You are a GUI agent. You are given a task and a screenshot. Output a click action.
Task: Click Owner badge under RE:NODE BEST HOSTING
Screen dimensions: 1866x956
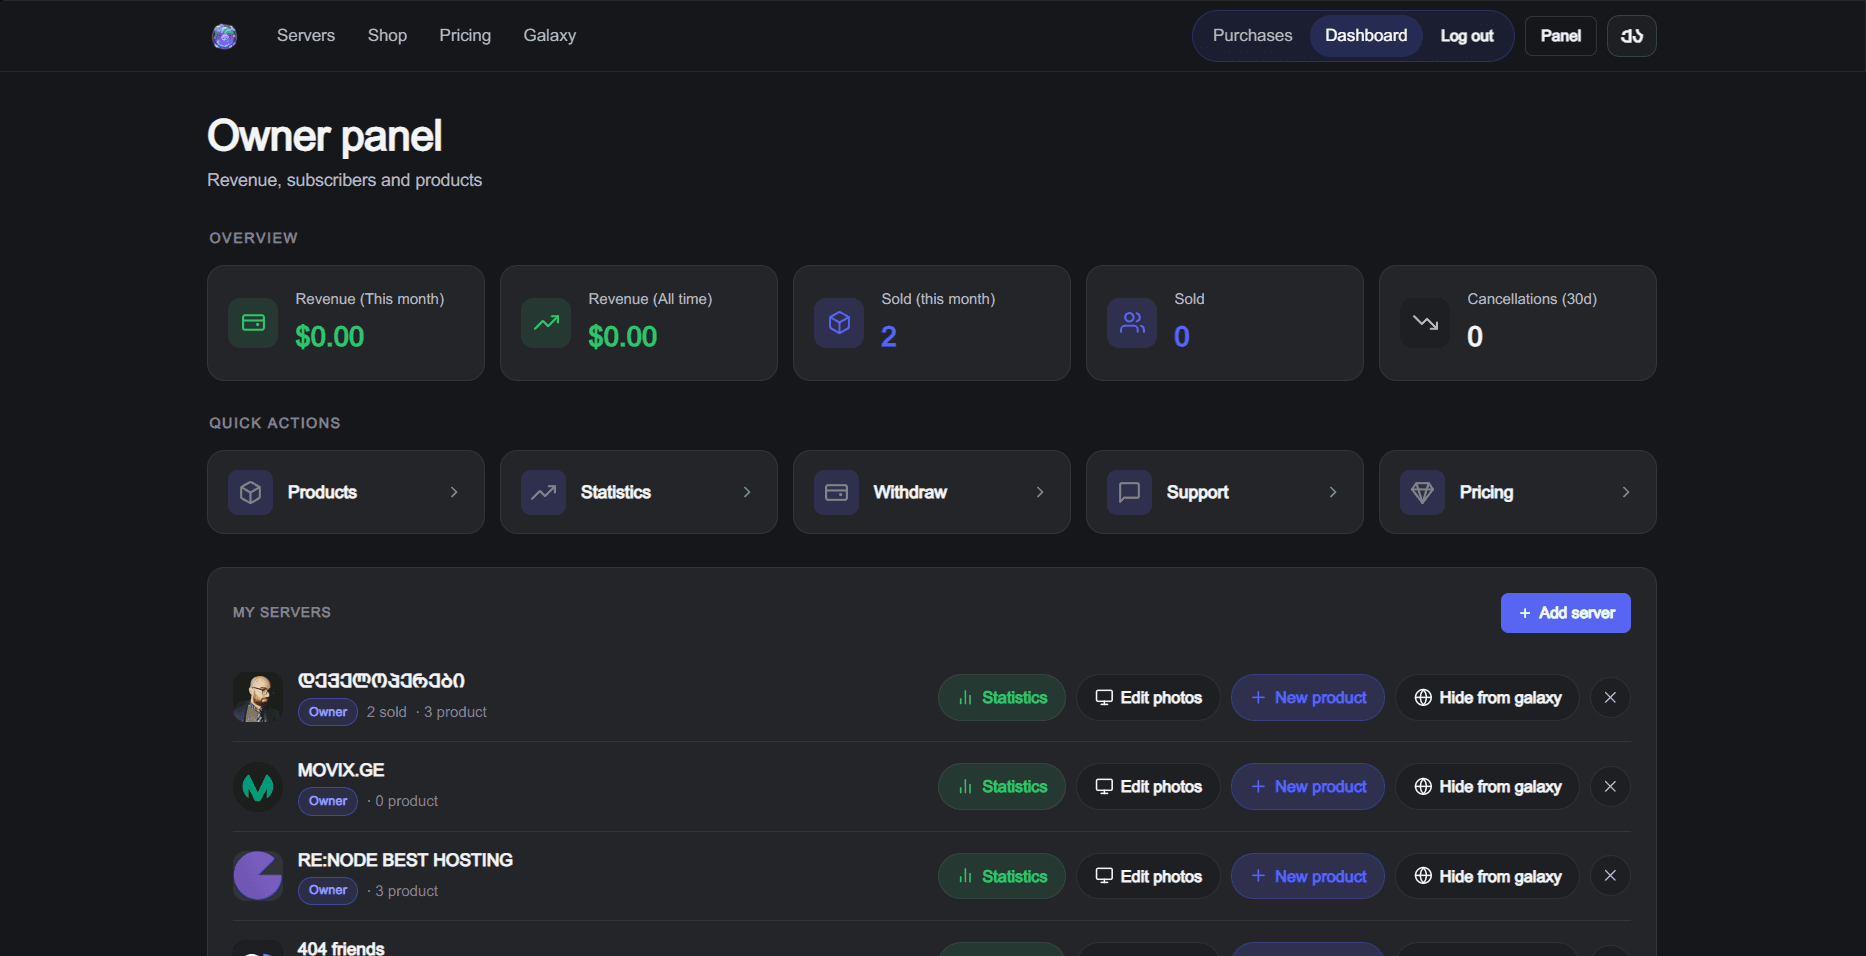(328, 890)
